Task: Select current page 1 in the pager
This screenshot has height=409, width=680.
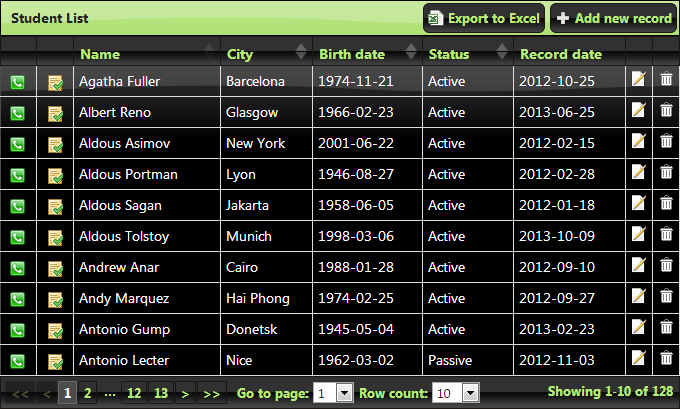Action: tap(67, 393)
